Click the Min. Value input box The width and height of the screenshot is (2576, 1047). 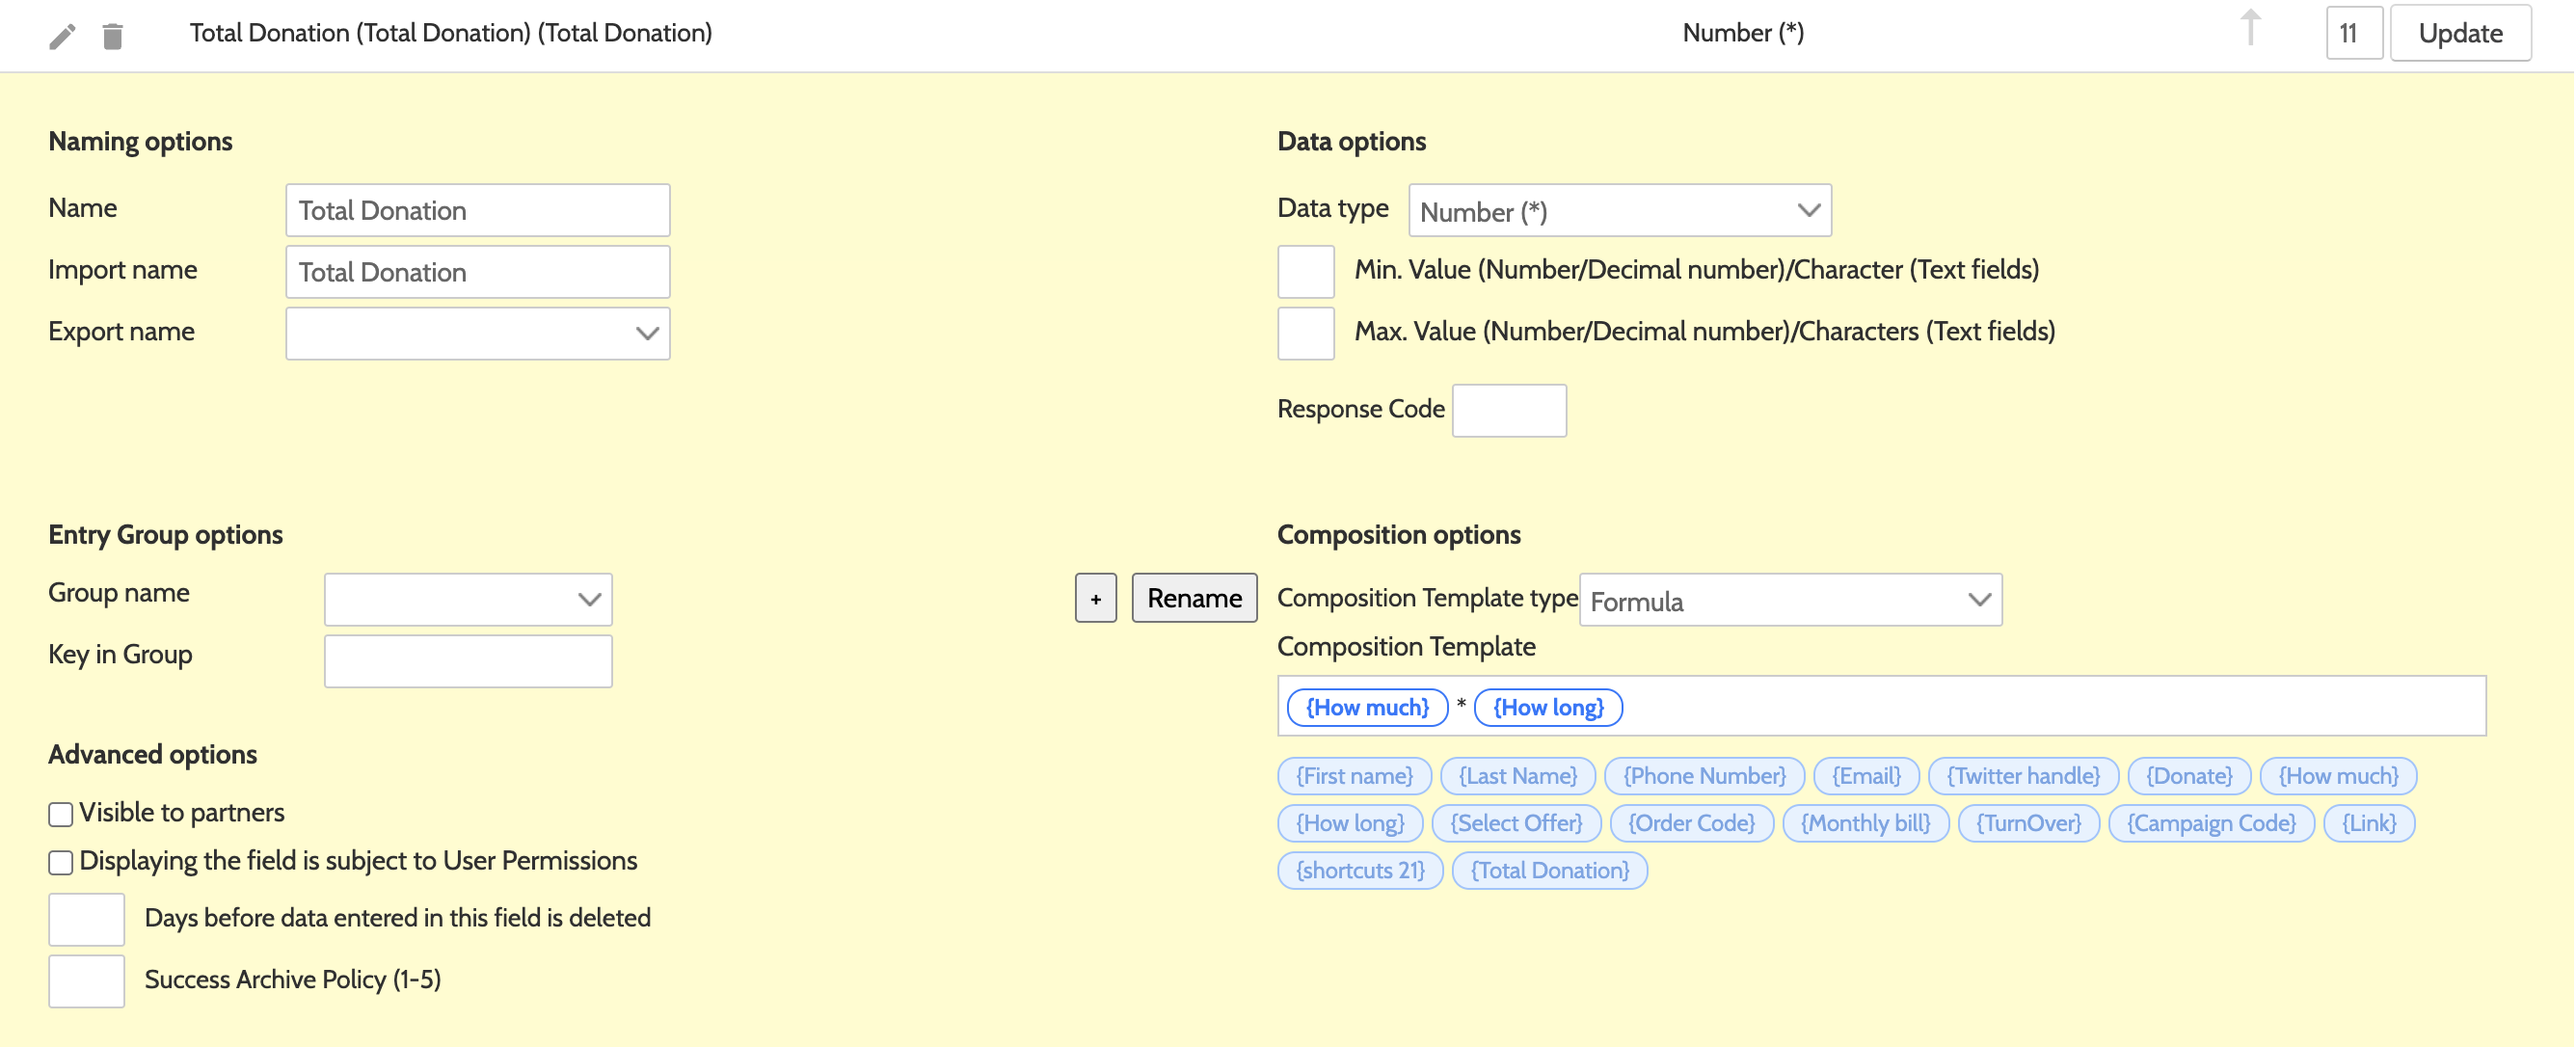pos(1305,272)
